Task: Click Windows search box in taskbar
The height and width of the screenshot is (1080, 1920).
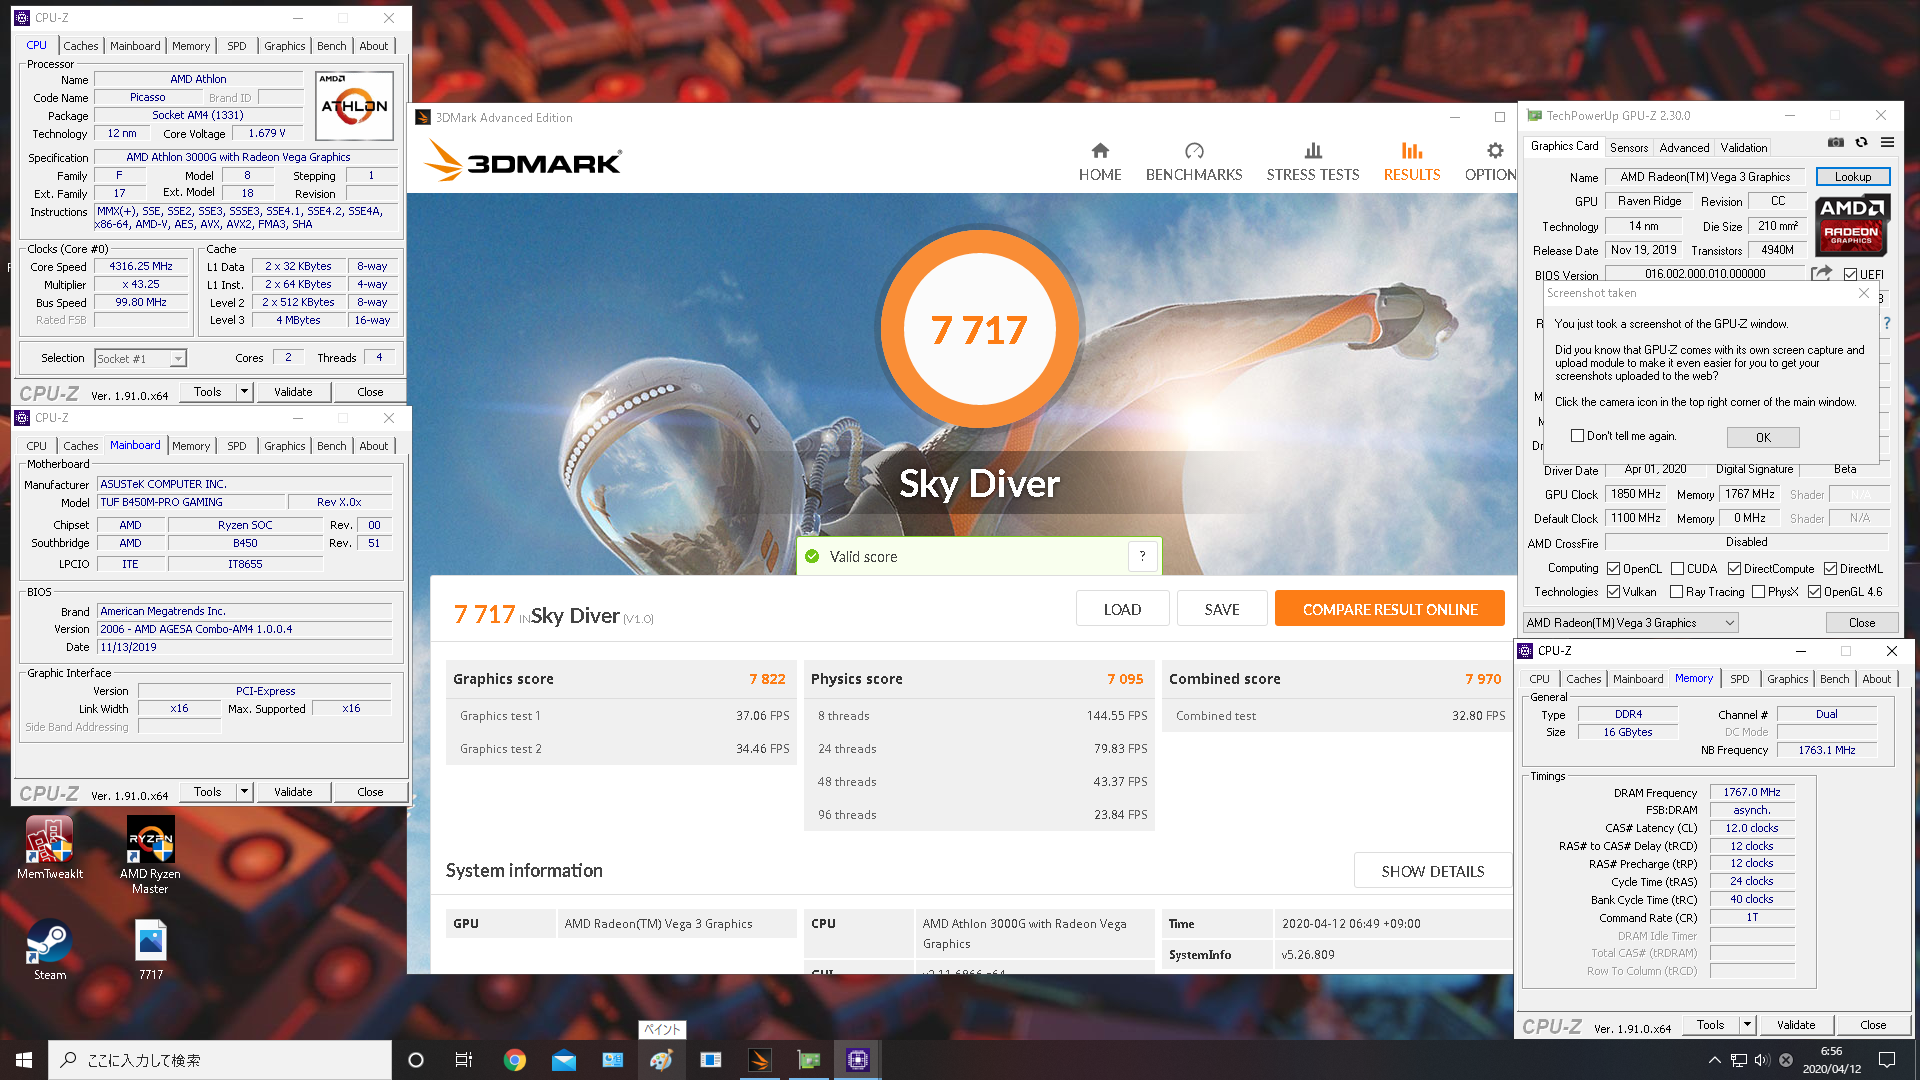Action: (220, 1060)
